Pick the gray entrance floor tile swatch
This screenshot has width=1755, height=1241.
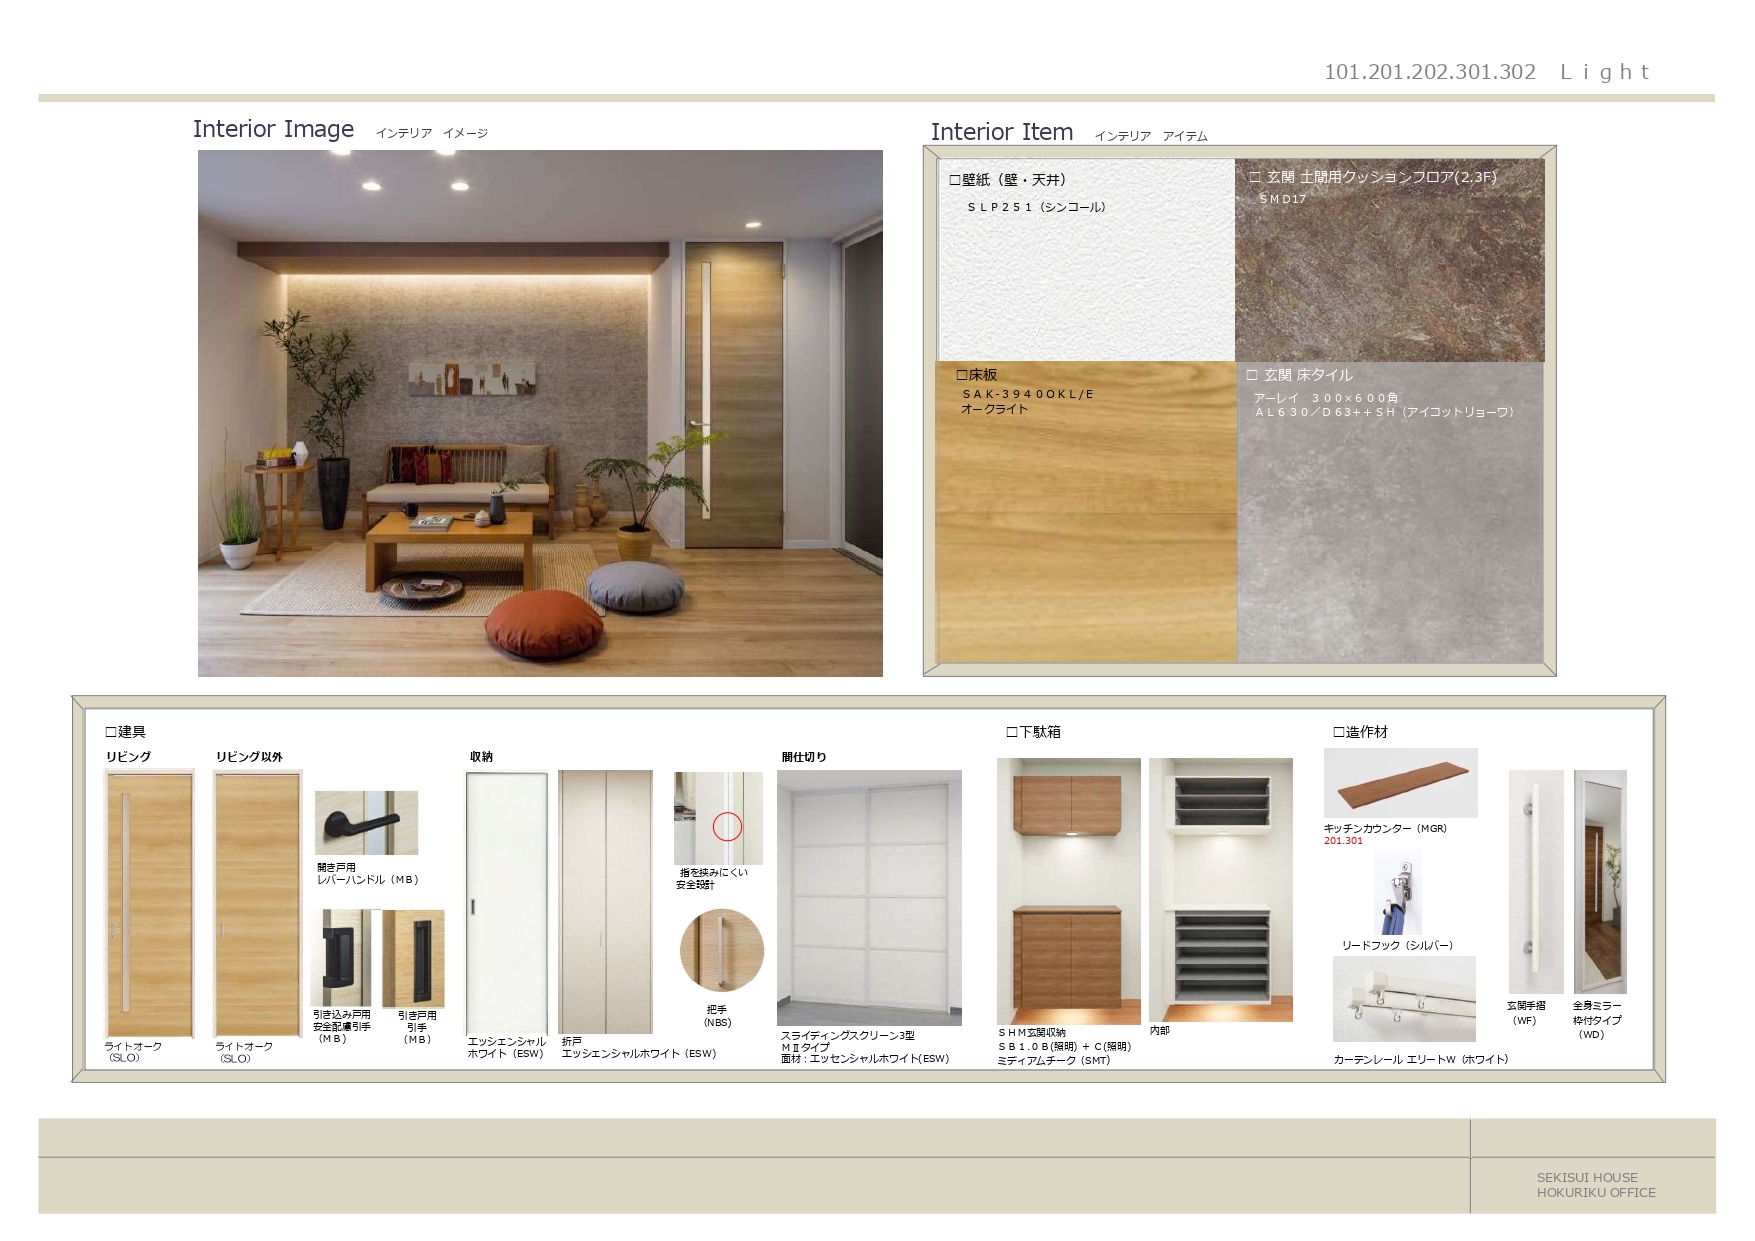pyautogui.click(x=1390, y=530)
